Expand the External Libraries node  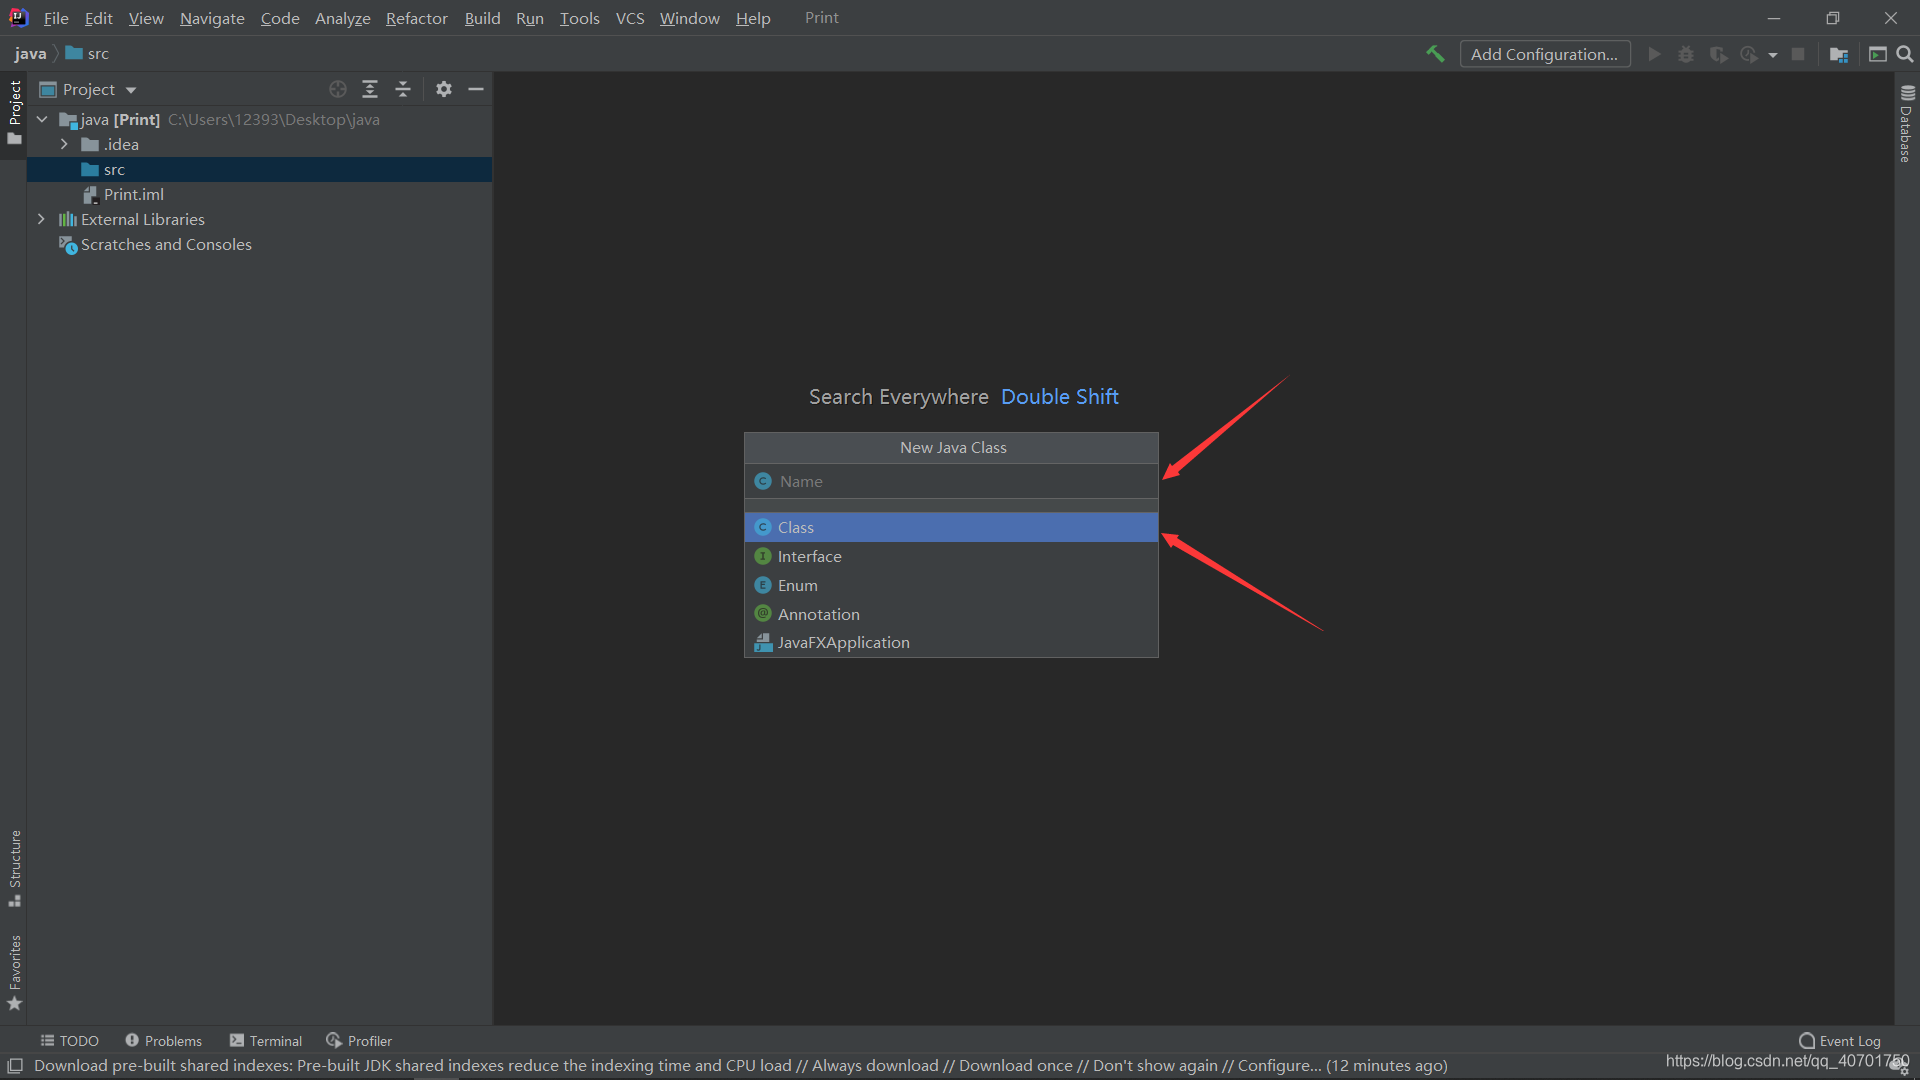tap(41, 219)
